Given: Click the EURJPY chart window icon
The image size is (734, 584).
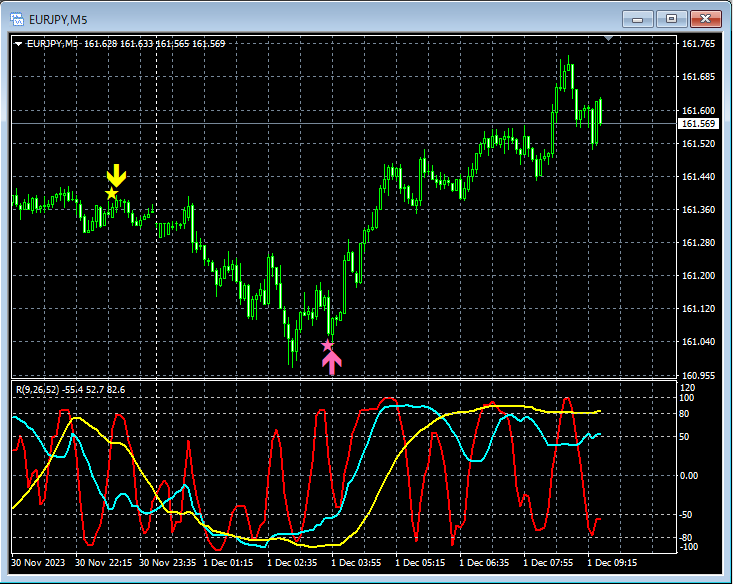Looking at the screenshot, I should click(x=17, y=19).
